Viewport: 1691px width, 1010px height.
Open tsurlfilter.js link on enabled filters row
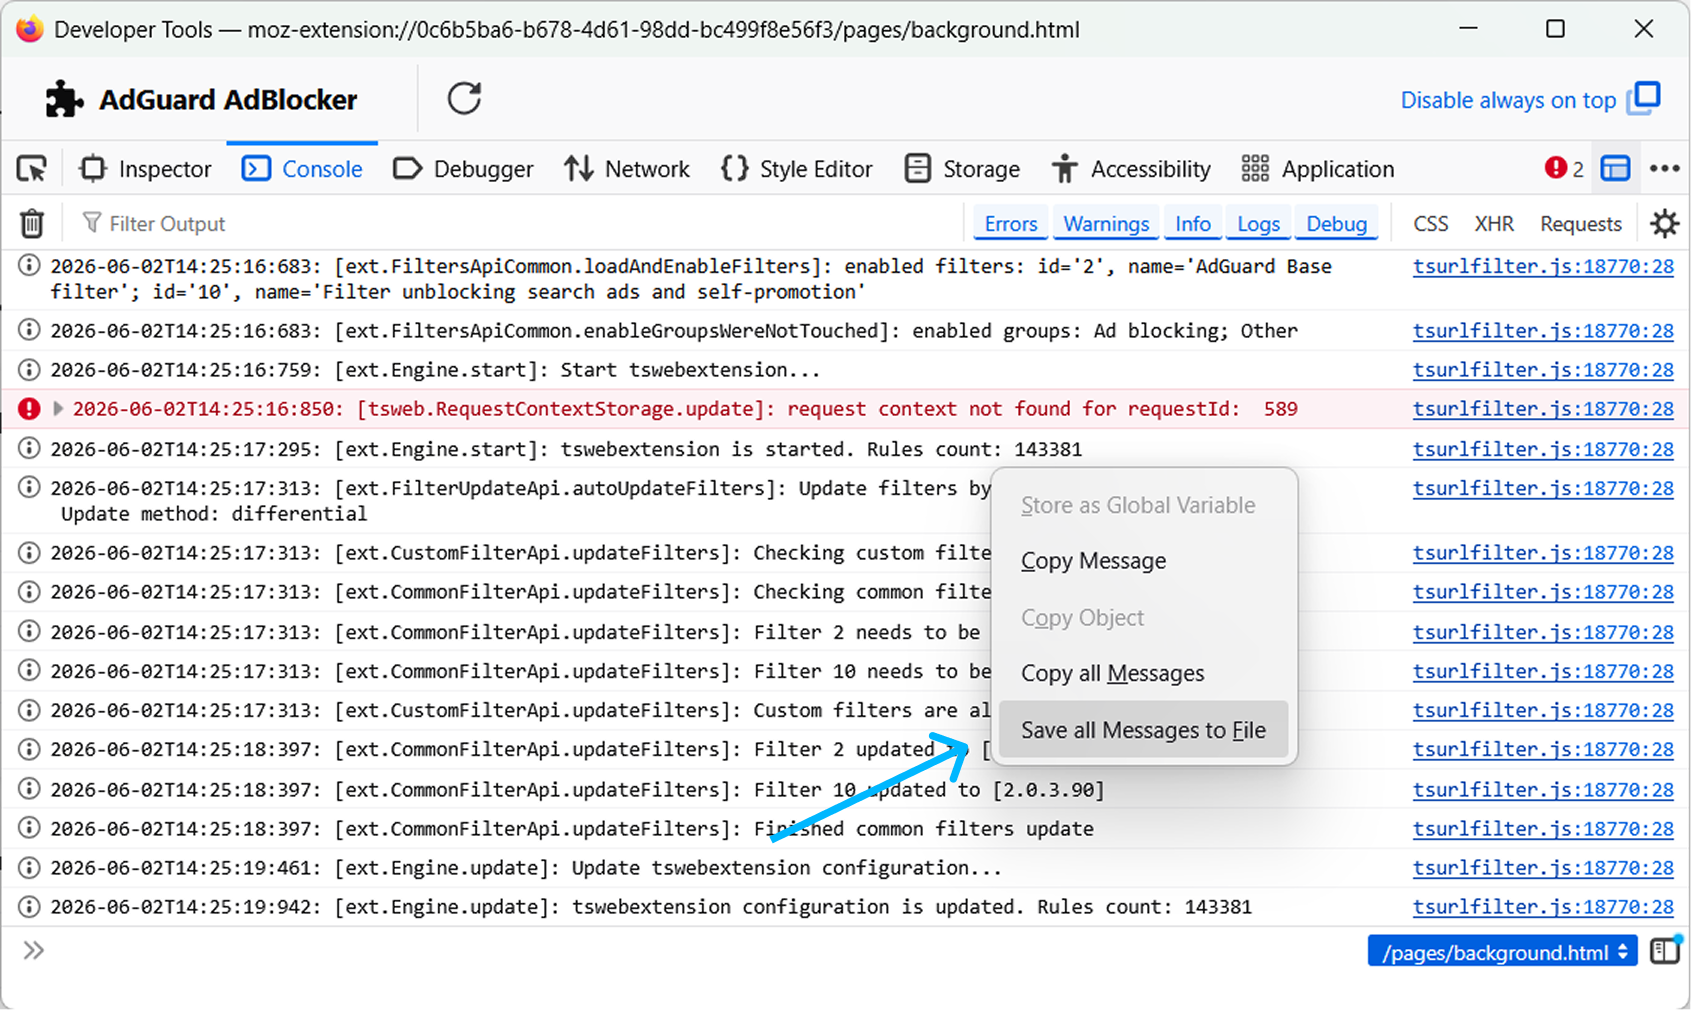pos(1543,267)
